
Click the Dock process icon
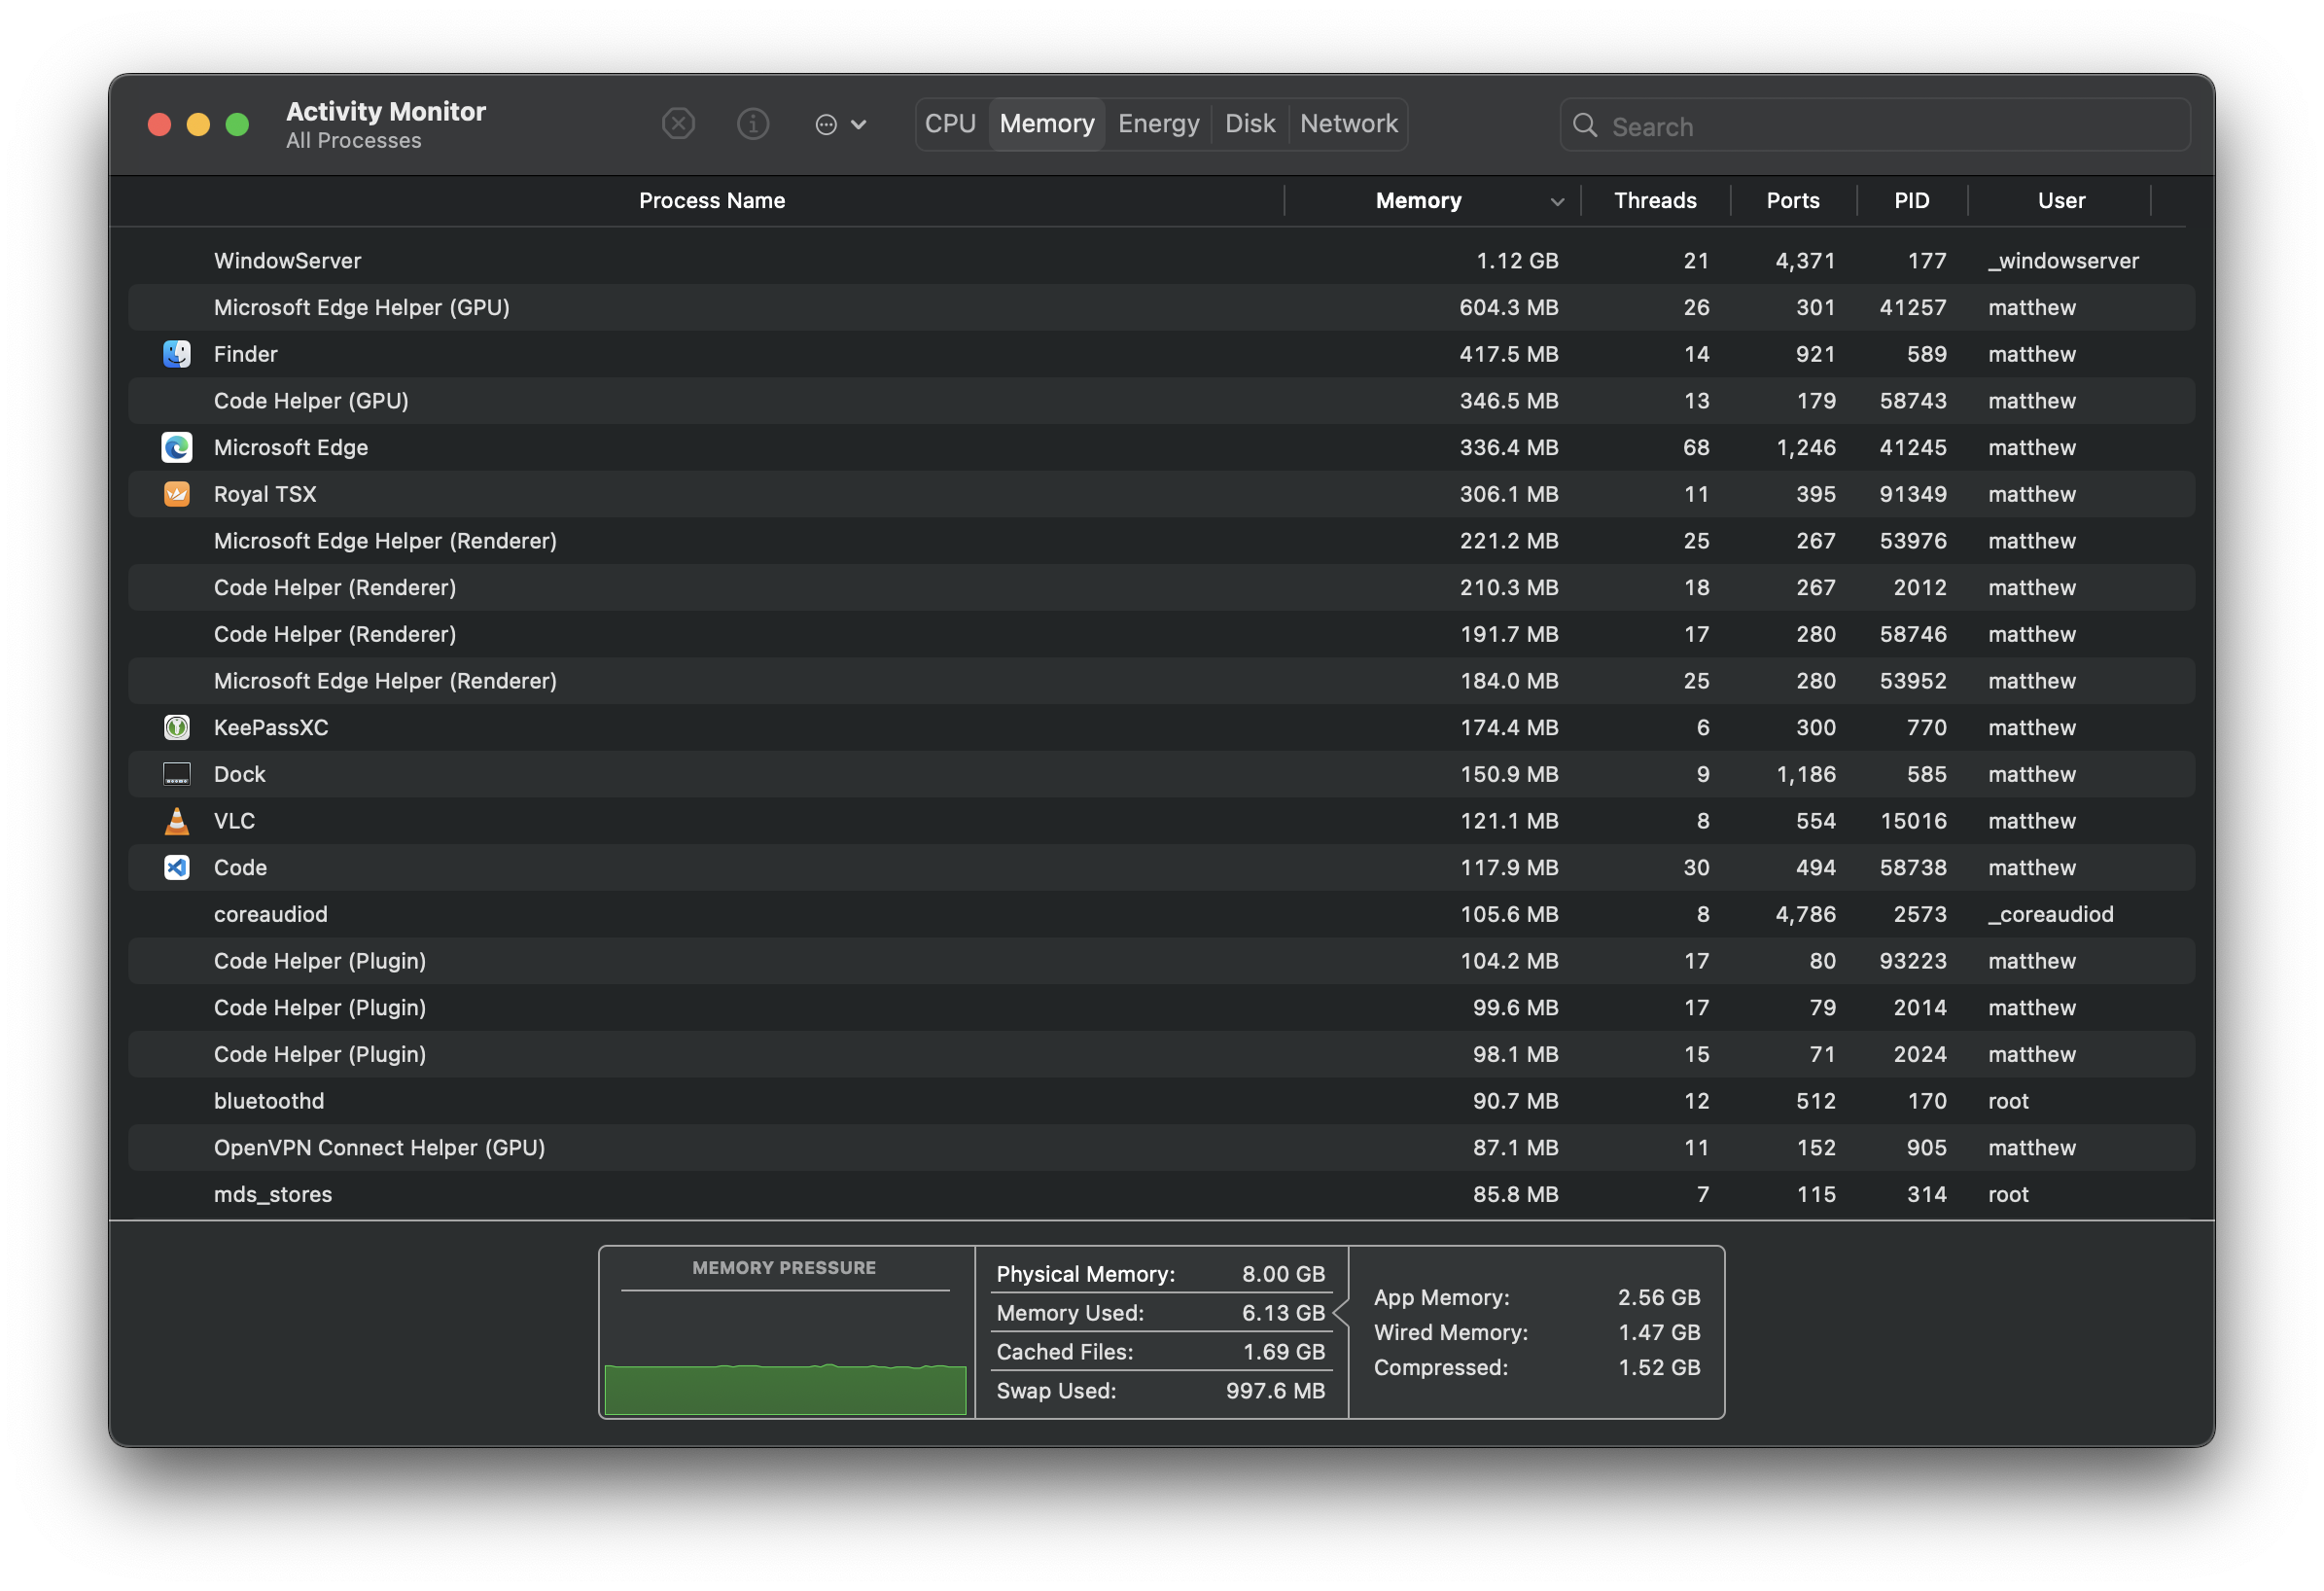point(177,774)
